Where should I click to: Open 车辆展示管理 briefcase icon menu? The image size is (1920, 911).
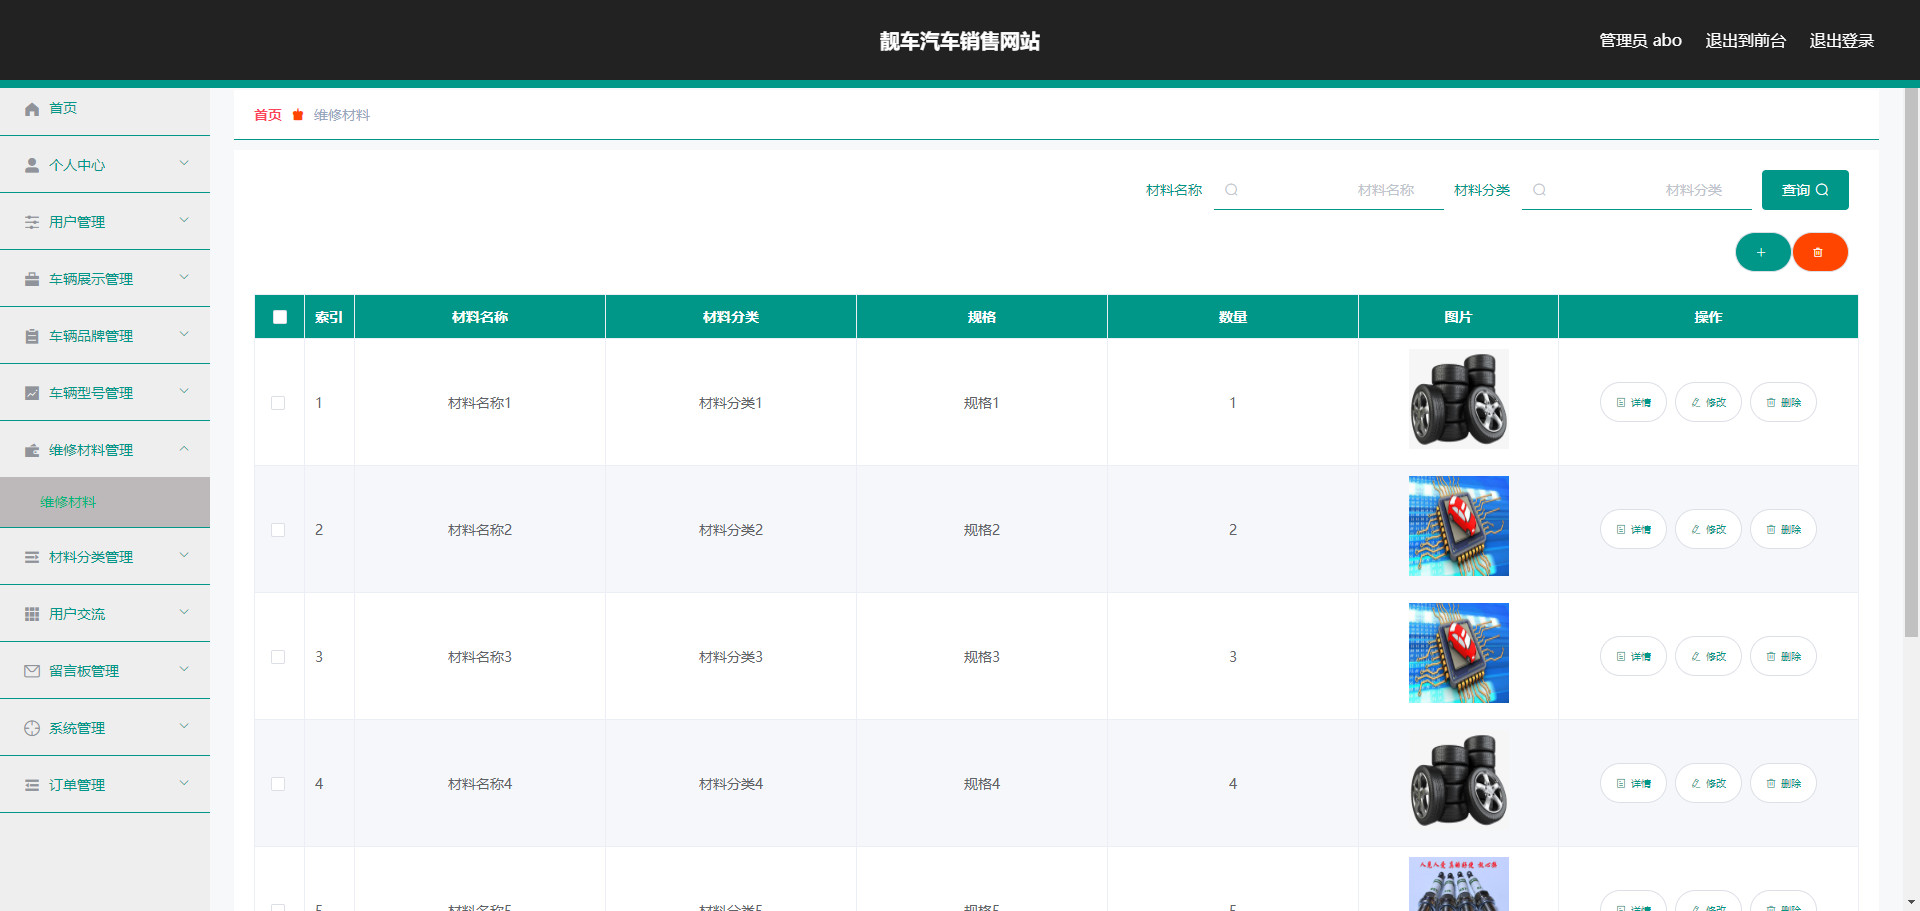32,279
